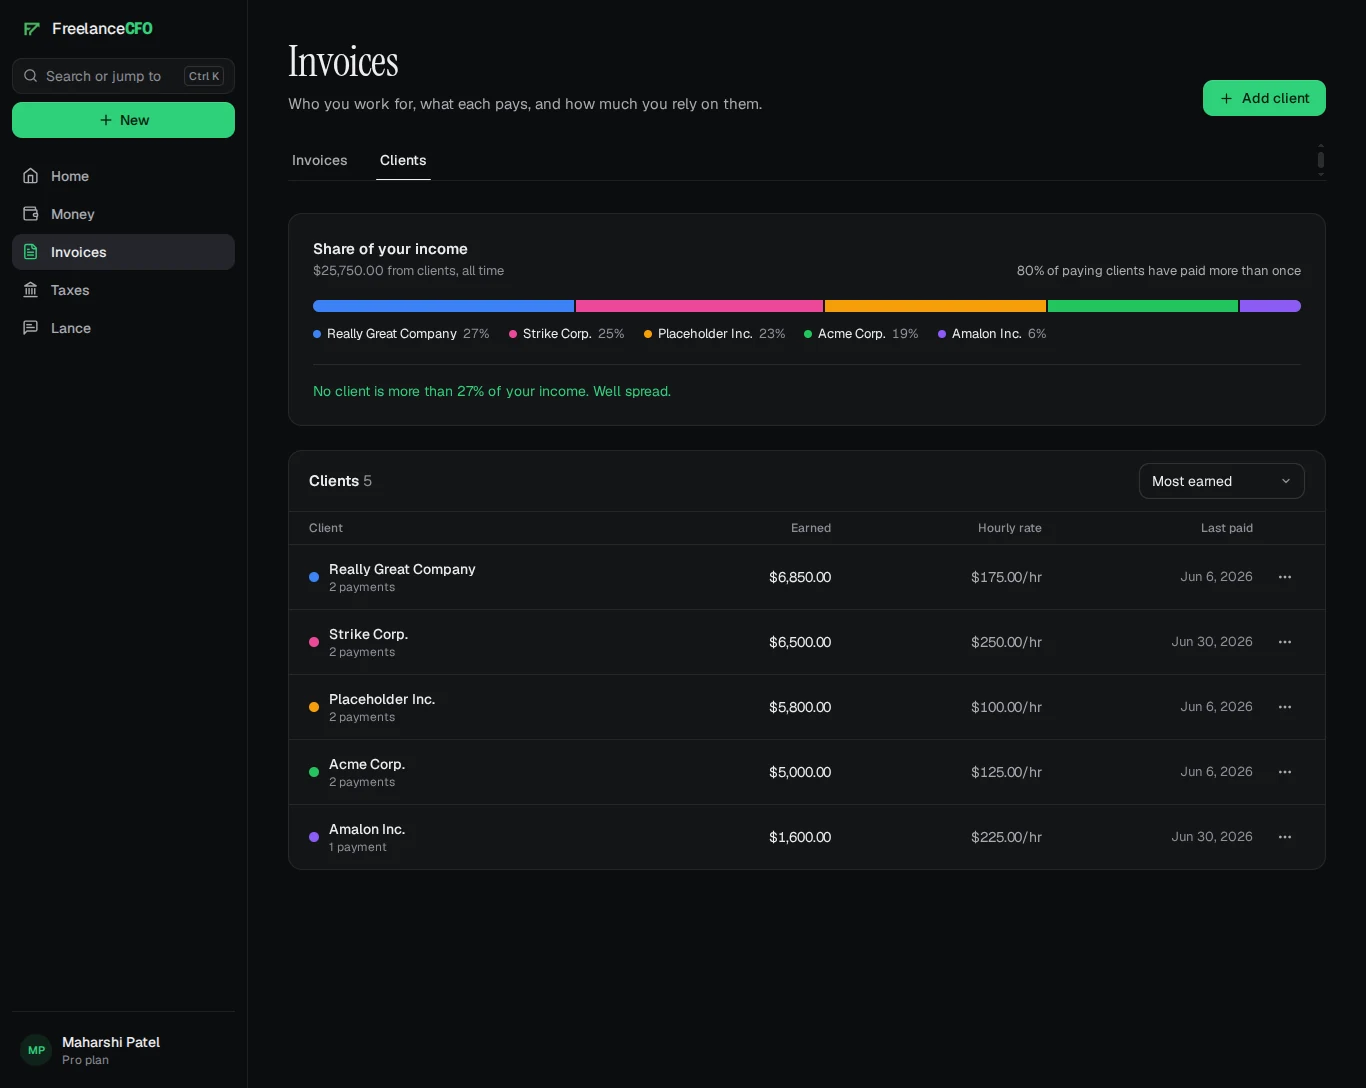Open actions menu for Amalon Inc. row
Image resolution: width=1366 pixels, height=1088 pixels.
tap(1285, 837)
